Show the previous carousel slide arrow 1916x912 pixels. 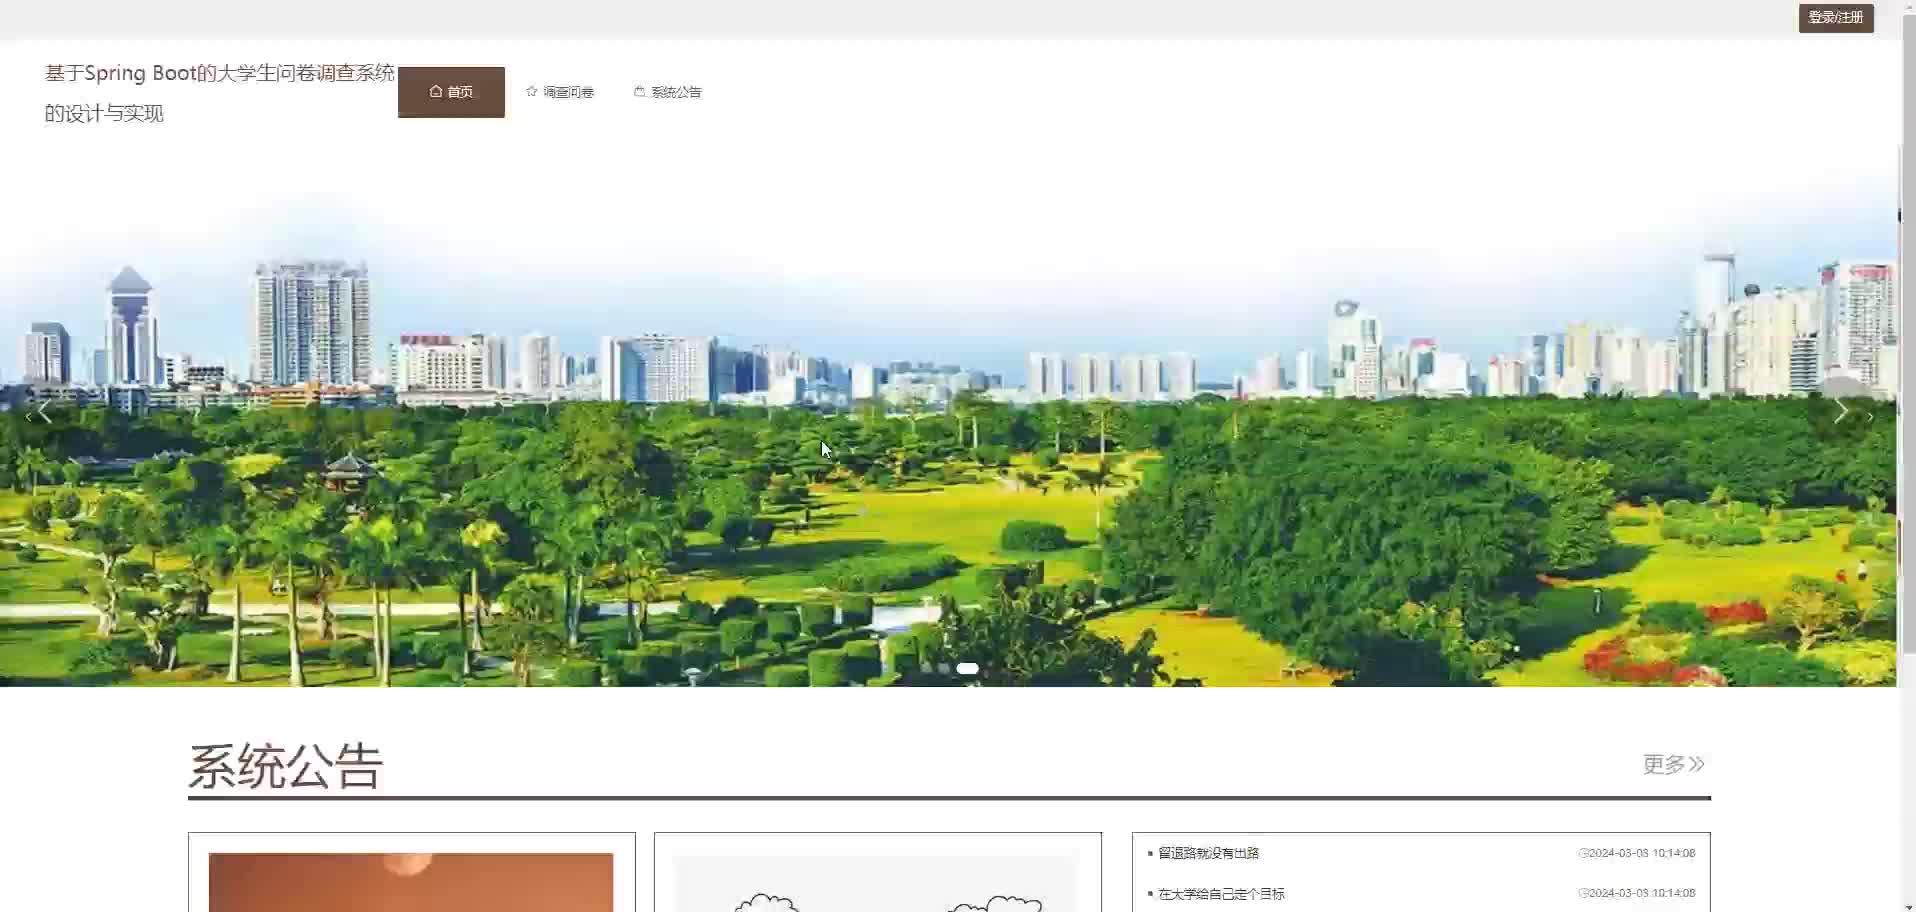(x=43, y=412)
